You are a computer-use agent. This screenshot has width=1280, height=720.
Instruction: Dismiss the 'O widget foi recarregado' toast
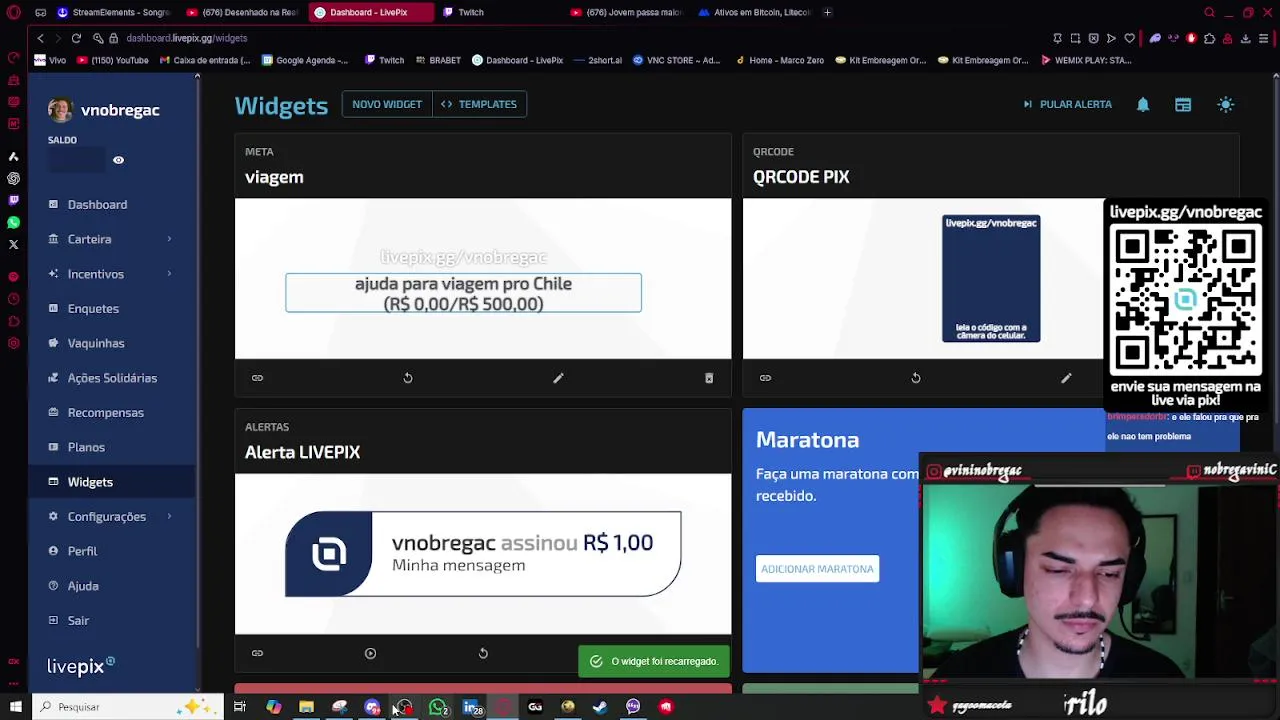coord(654,661)
